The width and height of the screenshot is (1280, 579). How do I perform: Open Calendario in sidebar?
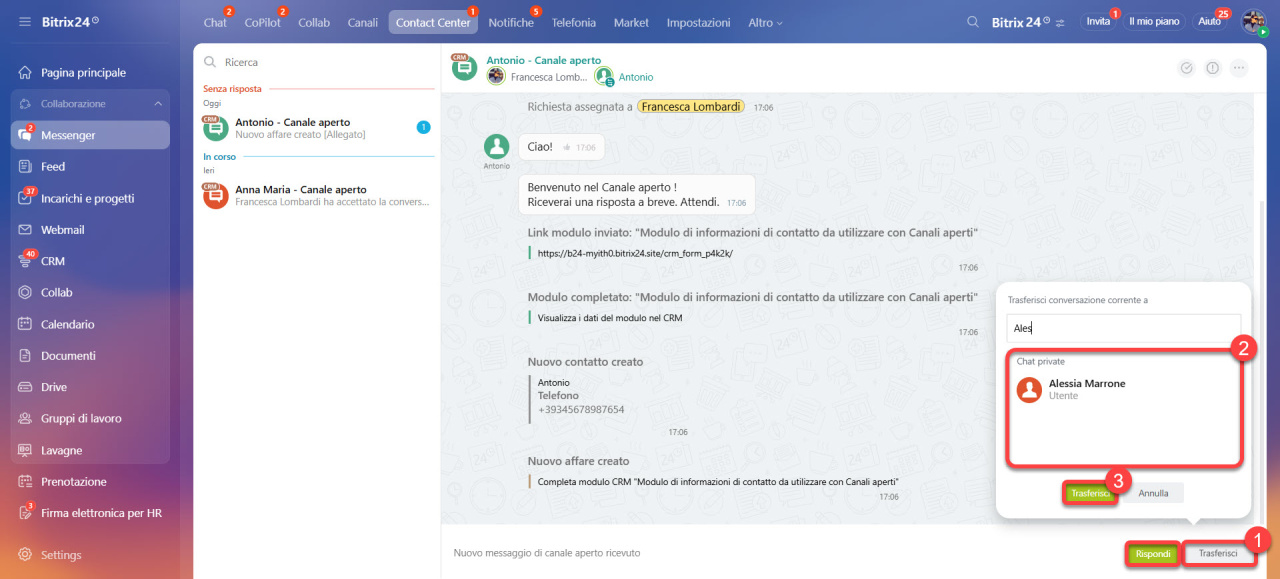coord(90,324)
